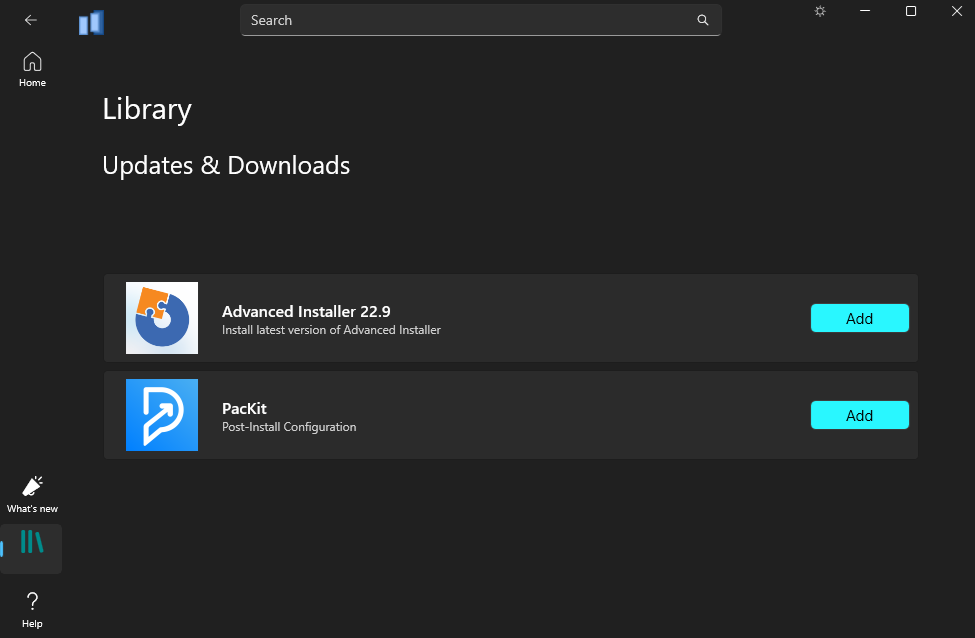Select the 'PacKit' title text

(x=244, y=408)
